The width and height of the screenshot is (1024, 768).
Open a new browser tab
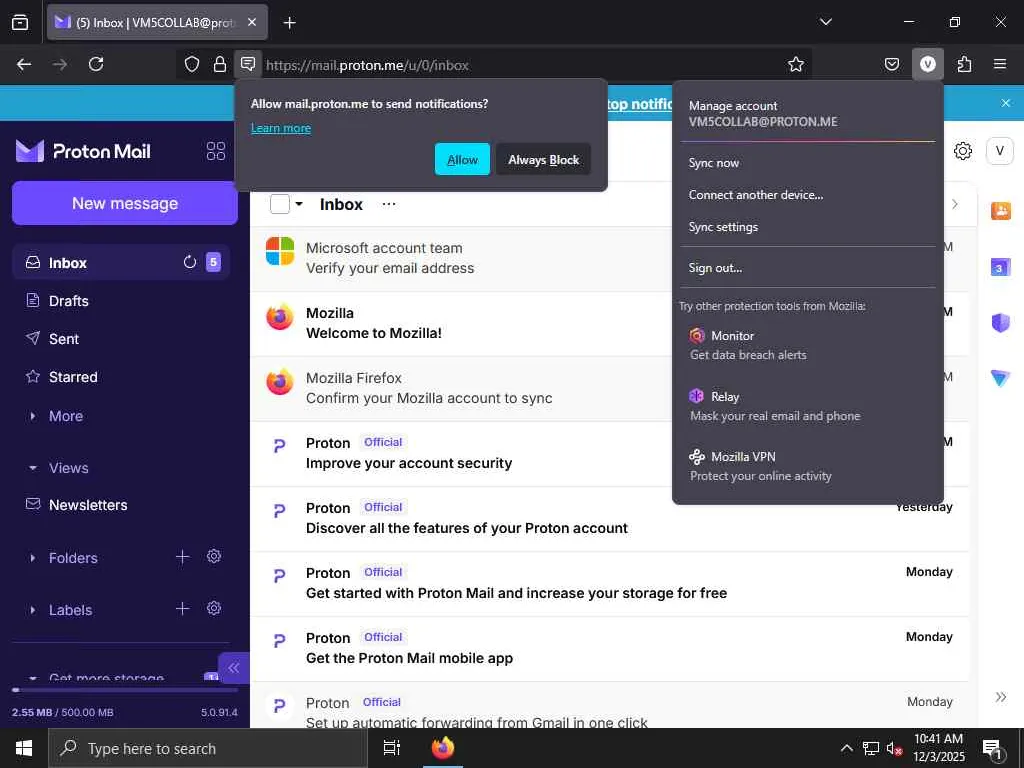tap(289, 23)
